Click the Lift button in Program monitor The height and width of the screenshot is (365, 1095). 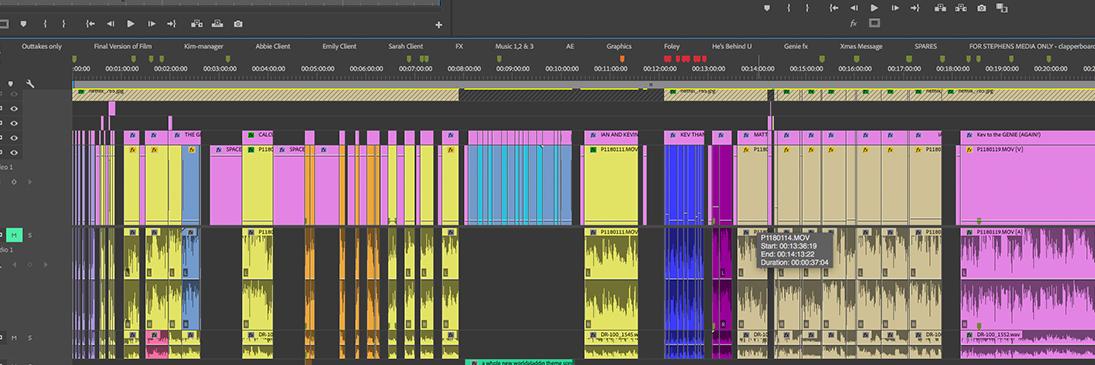click(941, 8)
